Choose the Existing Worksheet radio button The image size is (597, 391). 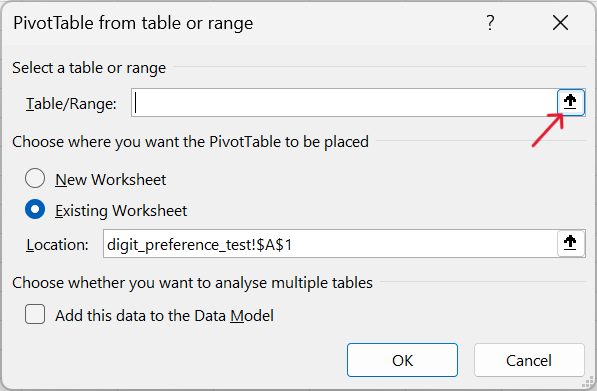click(35, 209)
